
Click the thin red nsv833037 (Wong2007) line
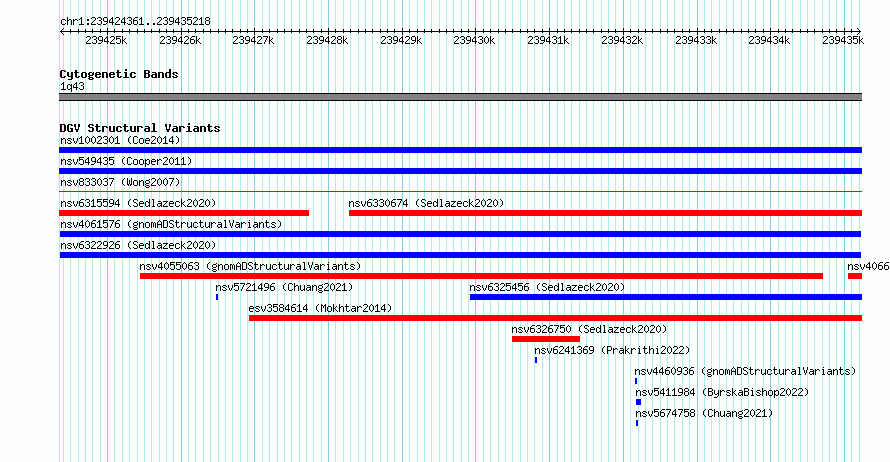pos(460,192)
